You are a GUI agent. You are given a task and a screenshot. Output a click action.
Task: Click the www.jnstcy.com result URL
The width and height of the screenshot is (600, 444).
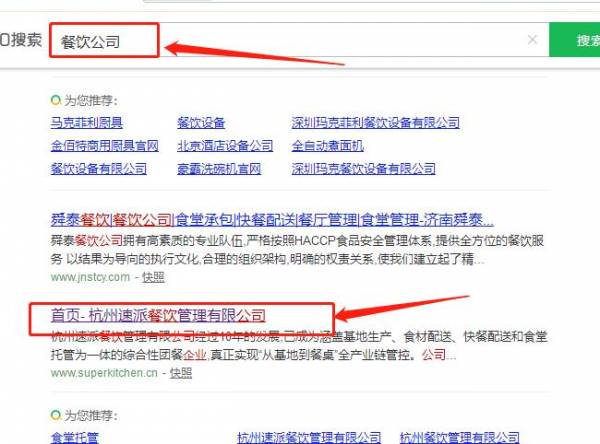pos(90,277)
